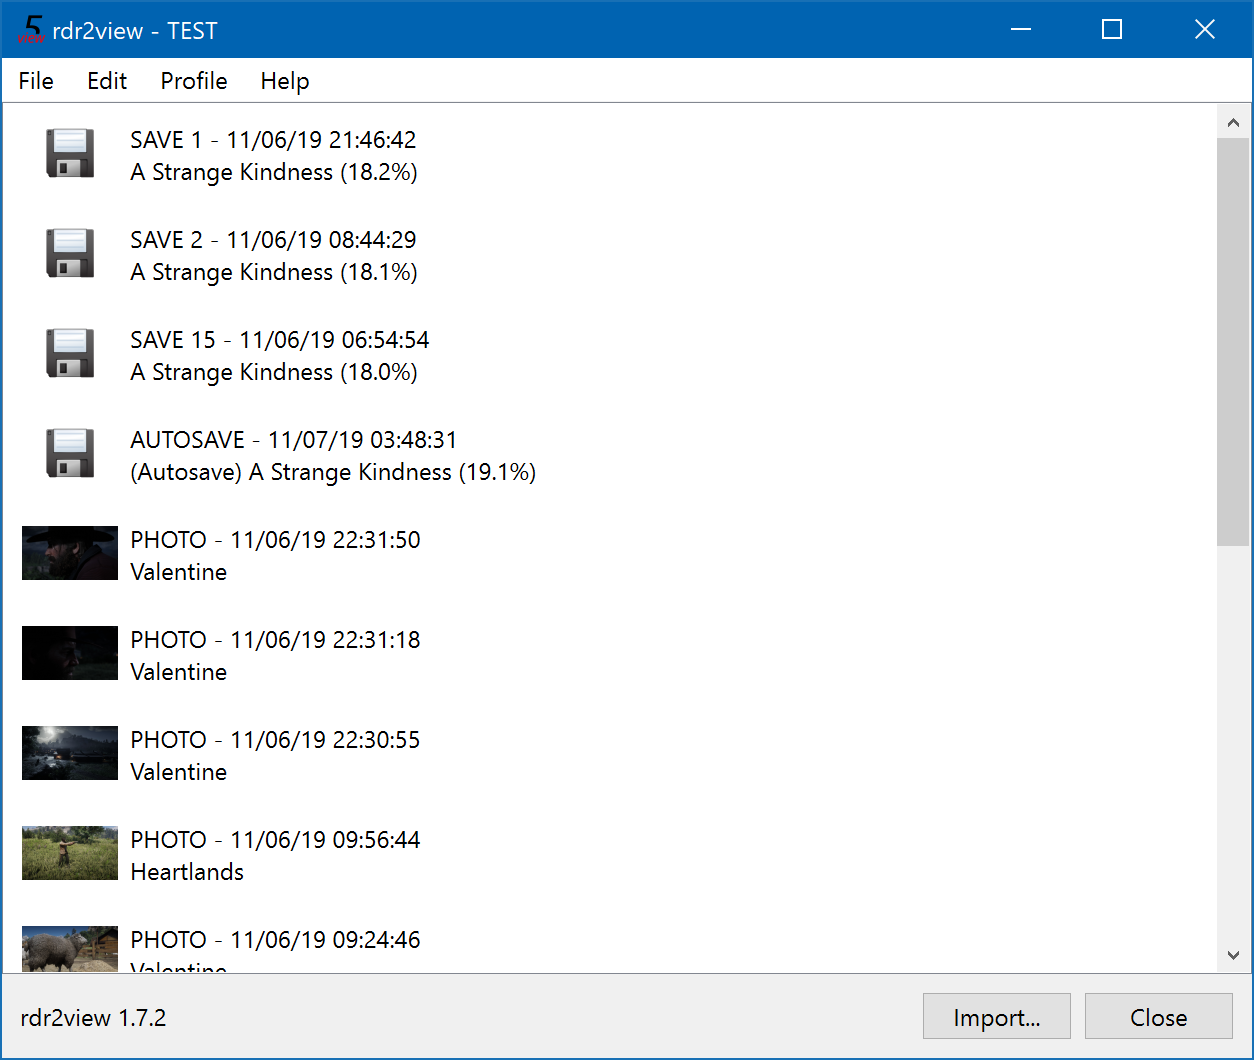Open the File menu

35,81
